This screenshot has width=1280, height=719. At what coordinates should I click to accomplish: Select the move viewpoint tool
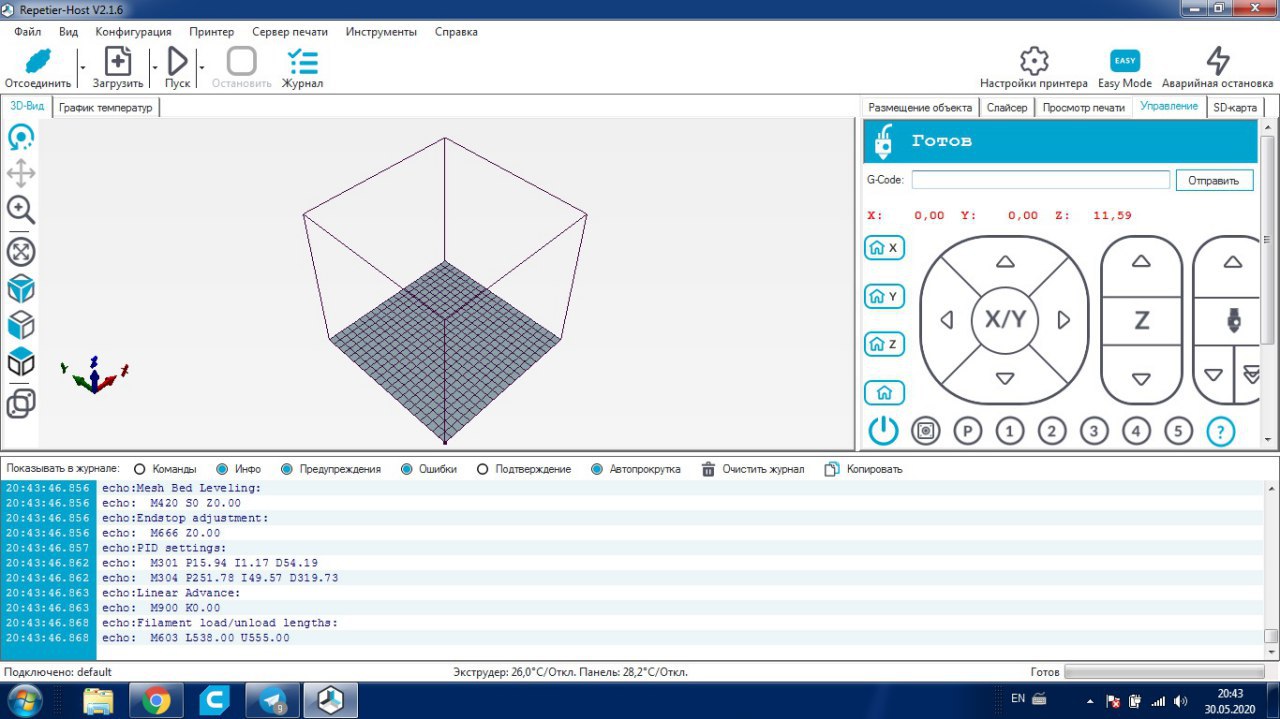pos(21,173)
